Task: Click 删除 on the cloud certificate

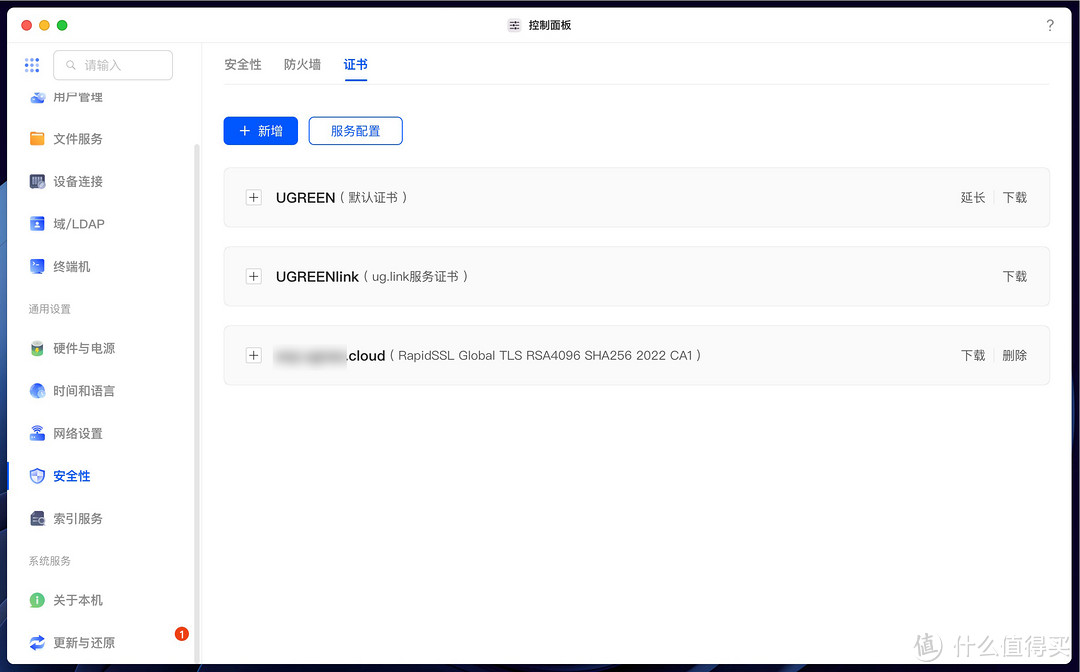Action: (x=1014, y=355)
